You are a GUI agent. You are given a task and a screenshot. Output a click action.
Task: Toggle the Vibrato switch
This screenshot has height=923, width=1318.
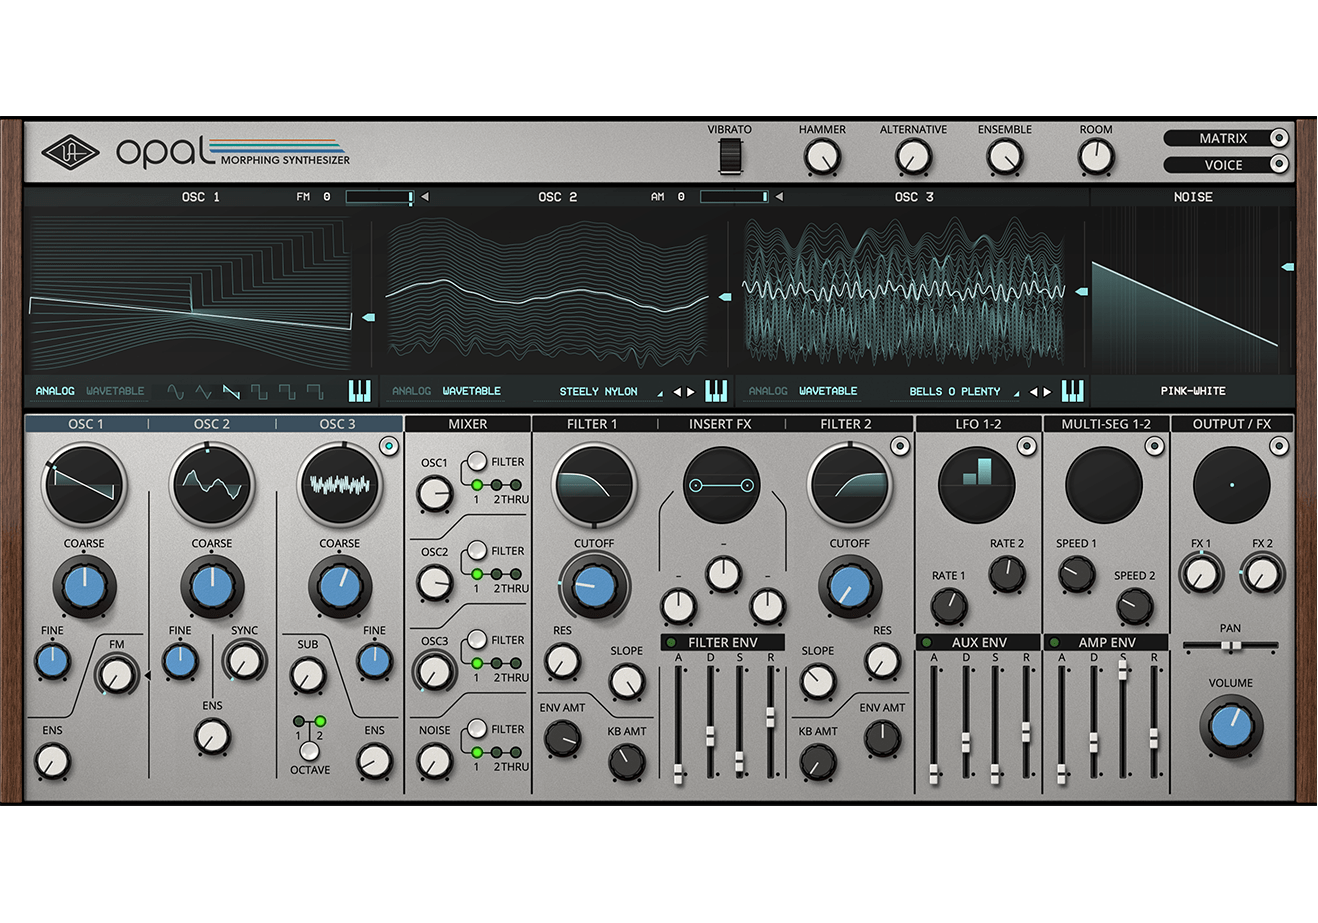(730, 156)
